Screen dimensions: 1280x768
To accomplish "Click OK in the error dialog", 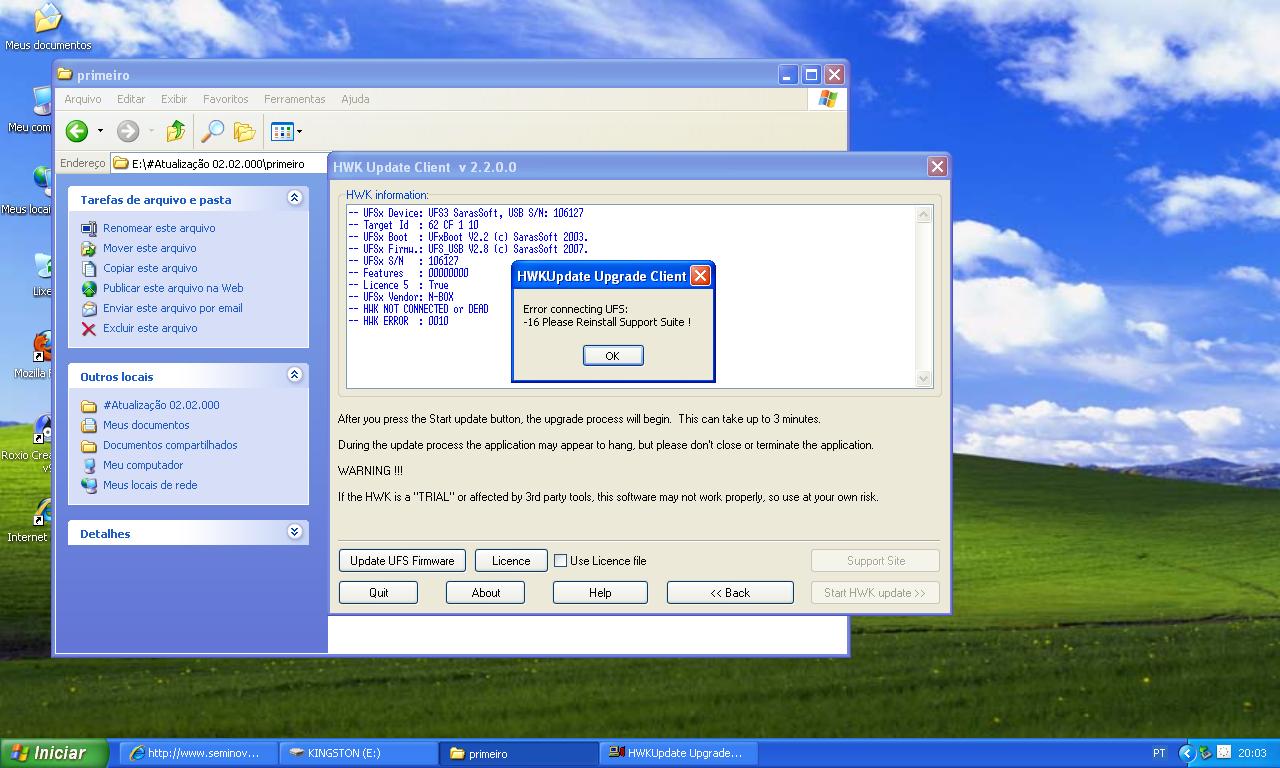I will (613, 356).
